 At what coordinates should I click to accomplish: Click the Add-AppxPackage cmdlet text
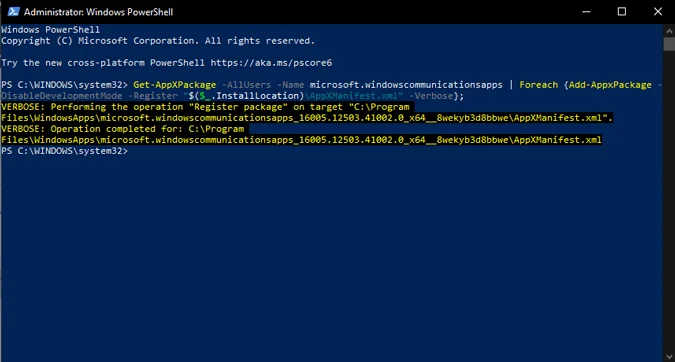(x=610, y=85)
